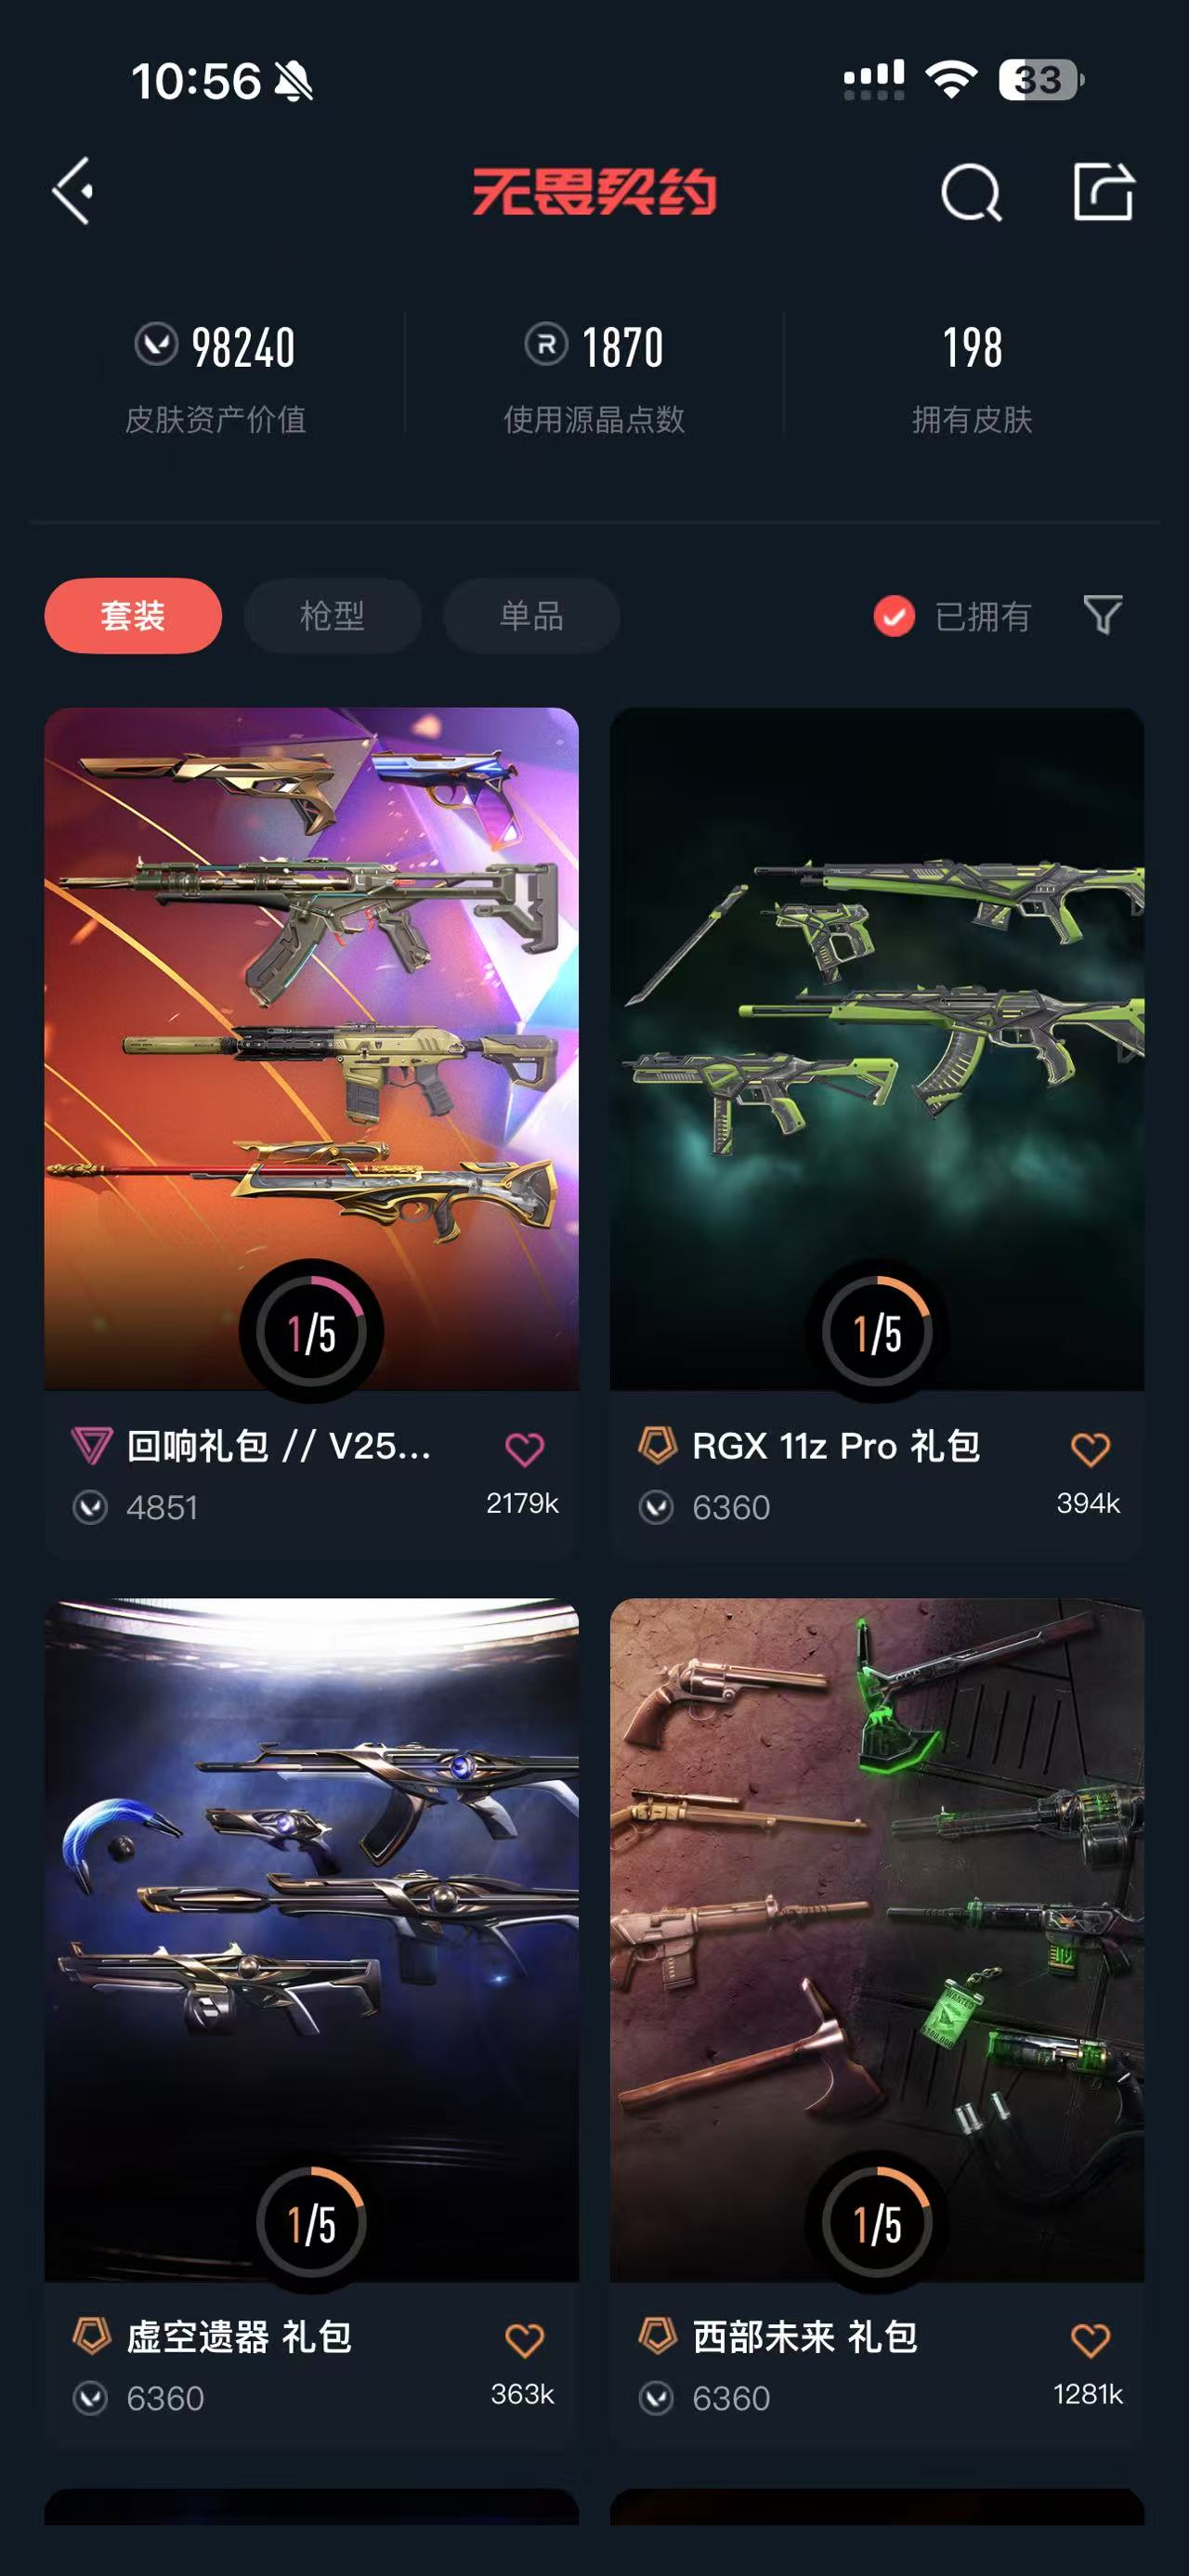
Task: Open the RGX 11z Pro bundle image
Action: click(877, 1048)
